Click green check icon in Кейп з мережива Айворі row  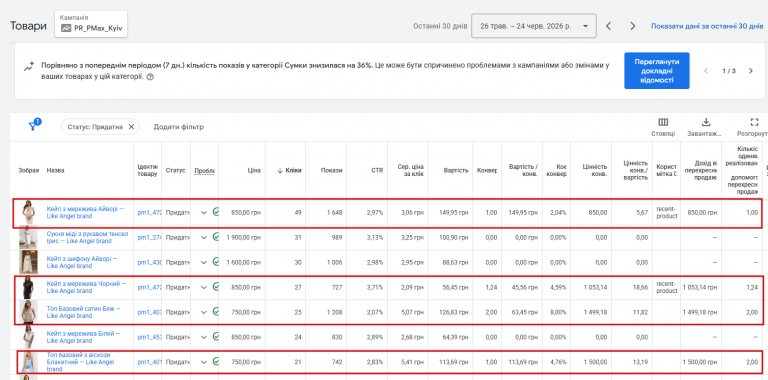216,212
